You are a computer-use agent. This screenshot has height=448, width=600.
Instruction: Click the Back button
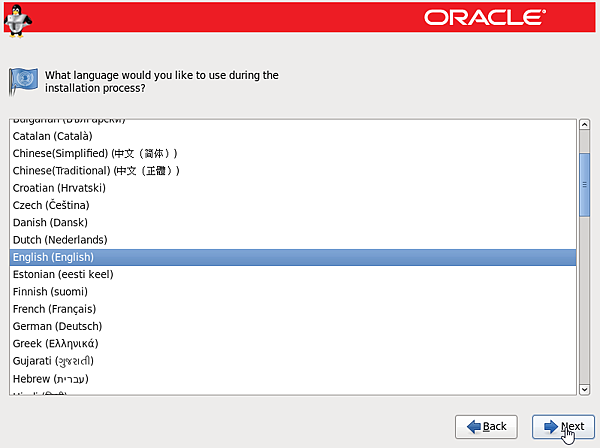[x=487, y=426]
